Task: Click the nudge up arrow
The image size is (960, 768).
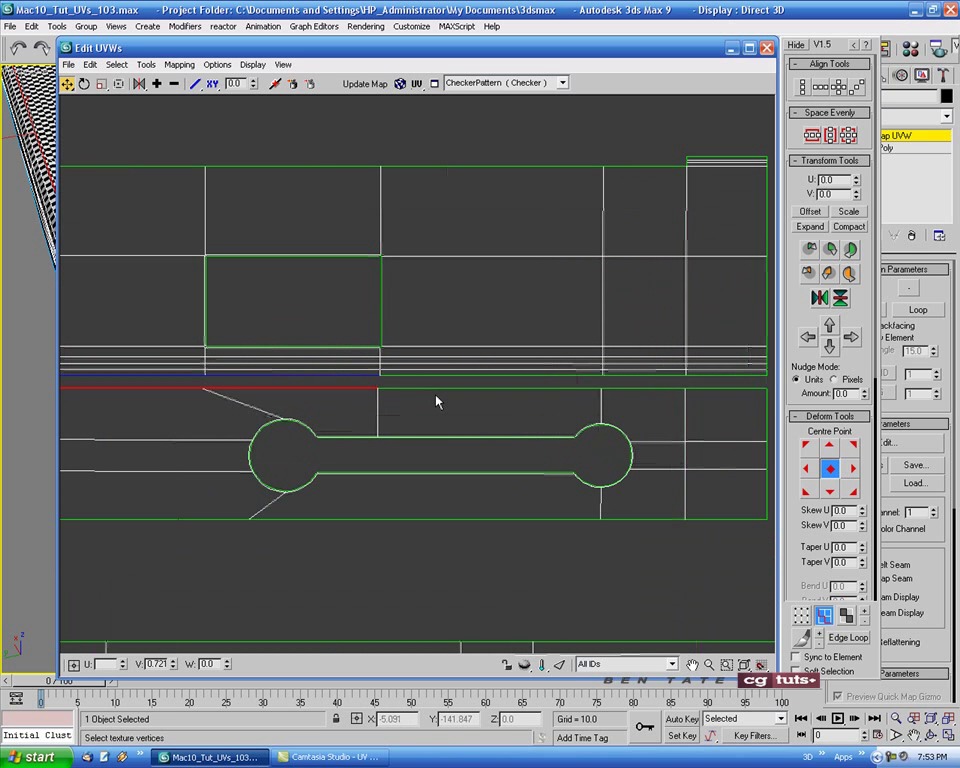Action: pyautogui.click(x=830, y=325)
